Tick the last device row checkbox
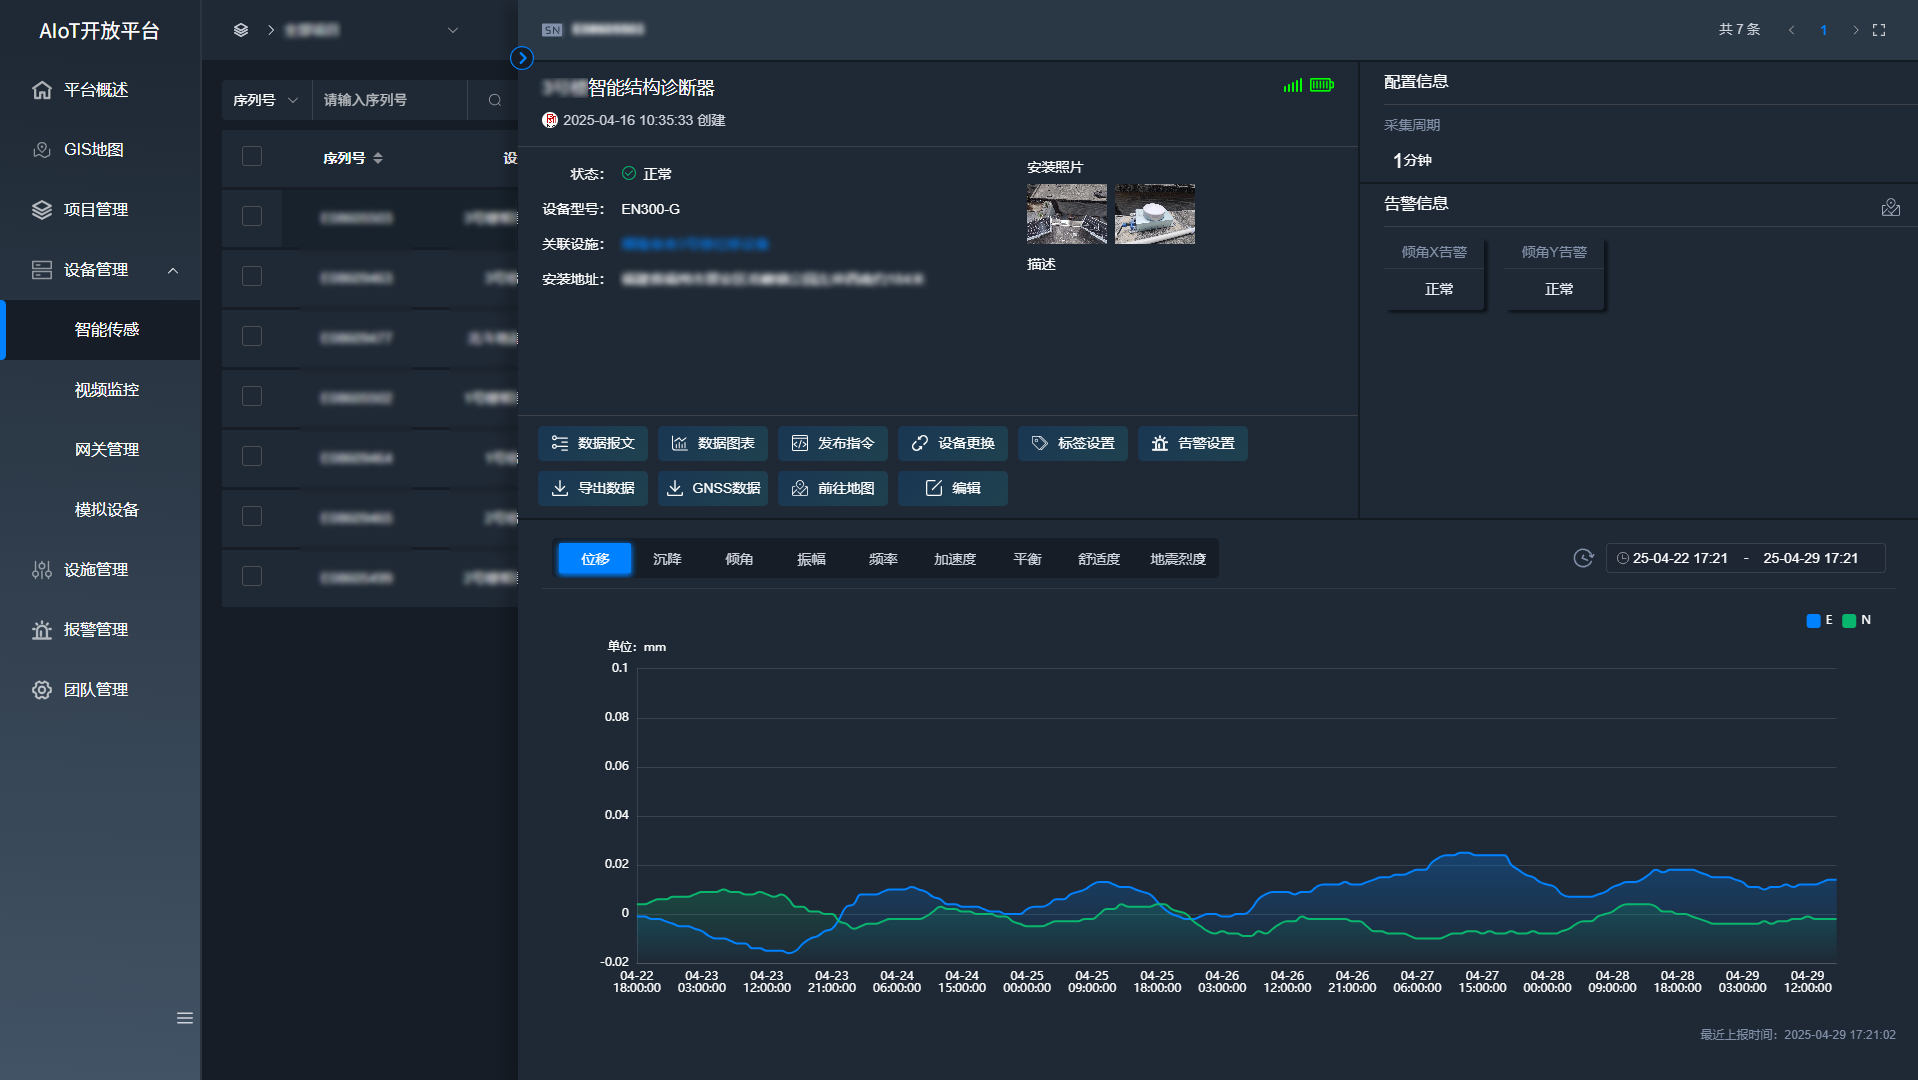The image size is (1918, 1080). pyautogui.click(x=252, y=576)
